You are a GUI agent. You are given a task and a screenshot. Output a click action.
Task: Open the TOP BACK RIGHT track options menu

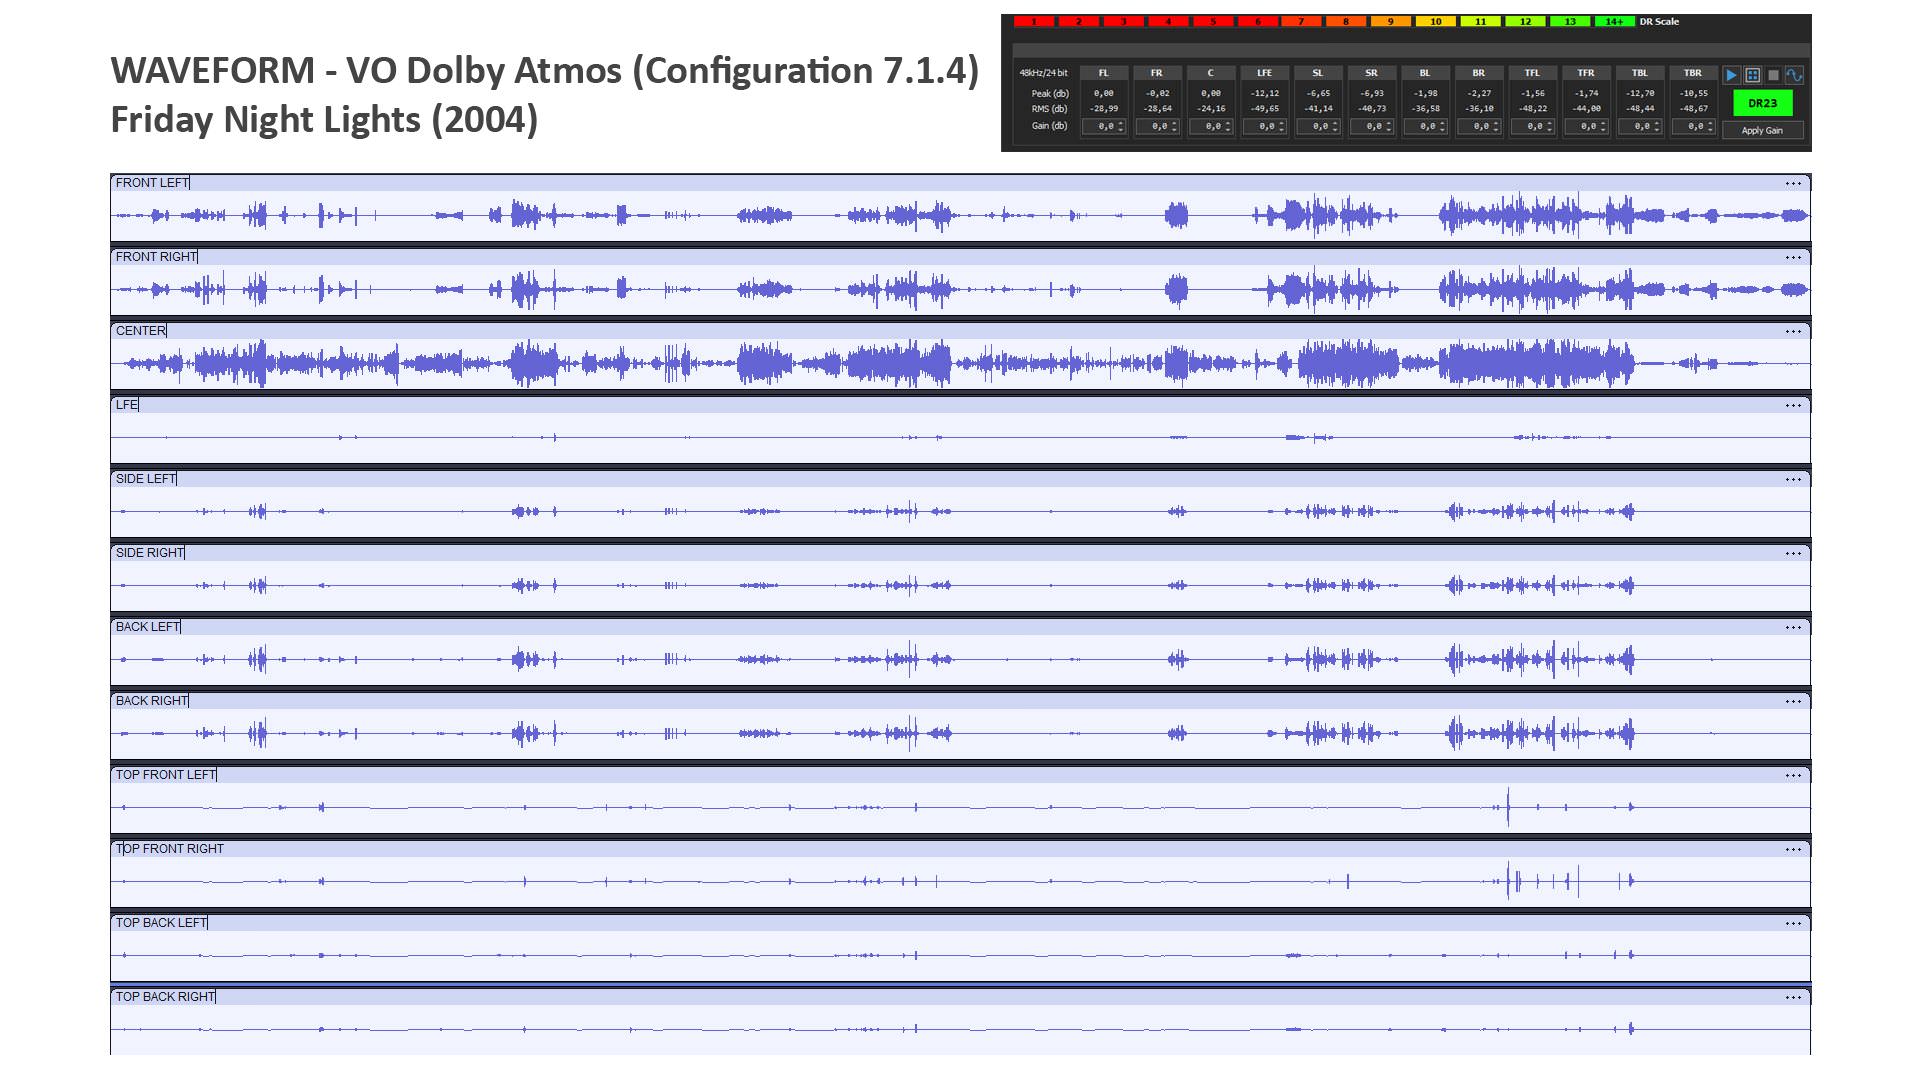coord(1793,997)
